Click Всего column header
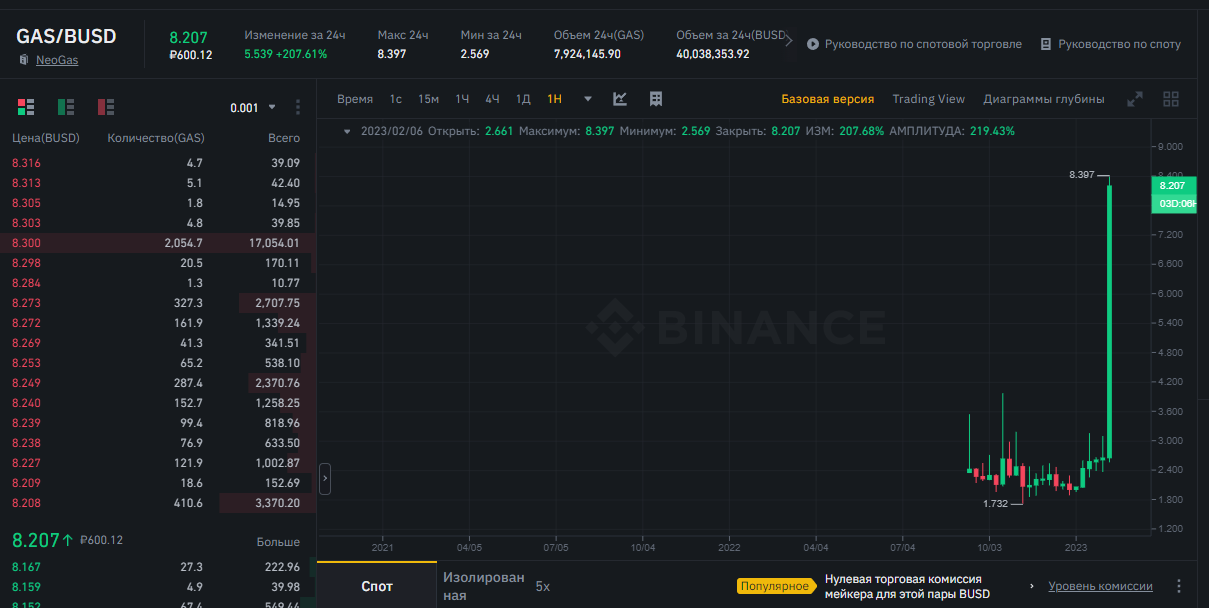Screen dimensions: 1209x608 coord(284,138)
